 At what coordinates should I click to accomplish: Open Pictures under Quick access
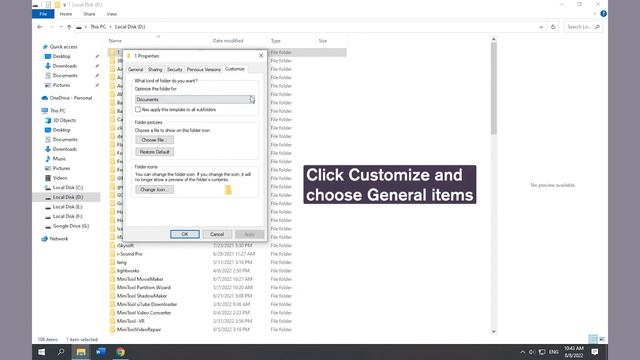(x=61, y=85)
